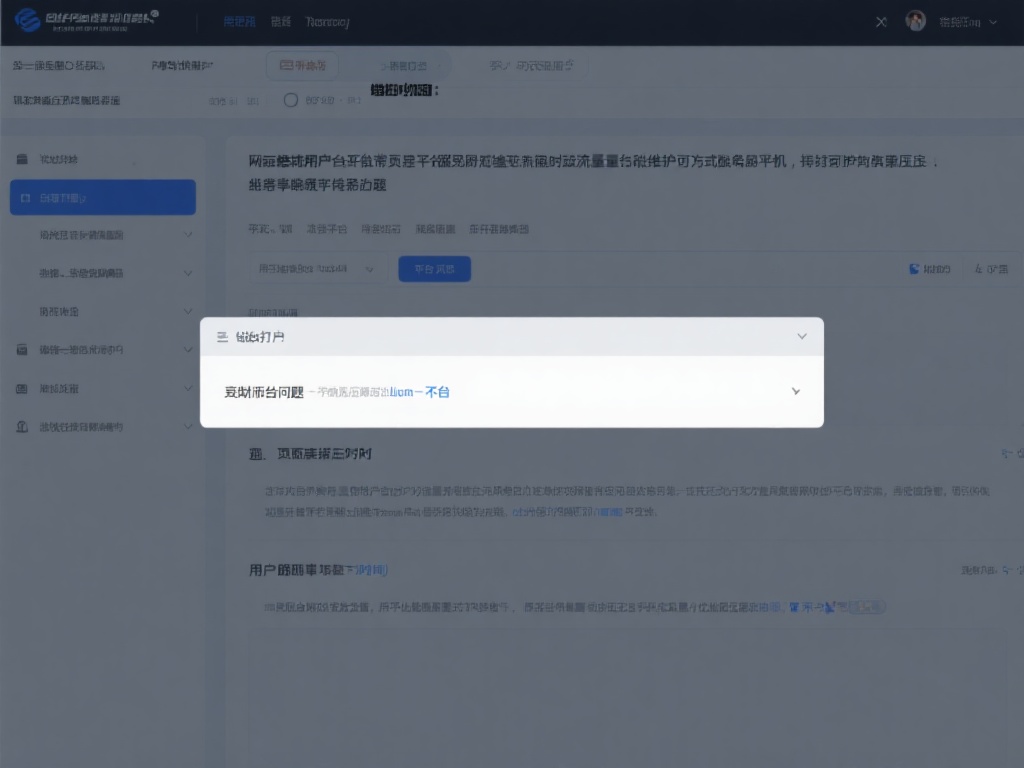Click the list icon on the FAQ card header
The width and height of the screenshot is (1024, 768).
221,337
